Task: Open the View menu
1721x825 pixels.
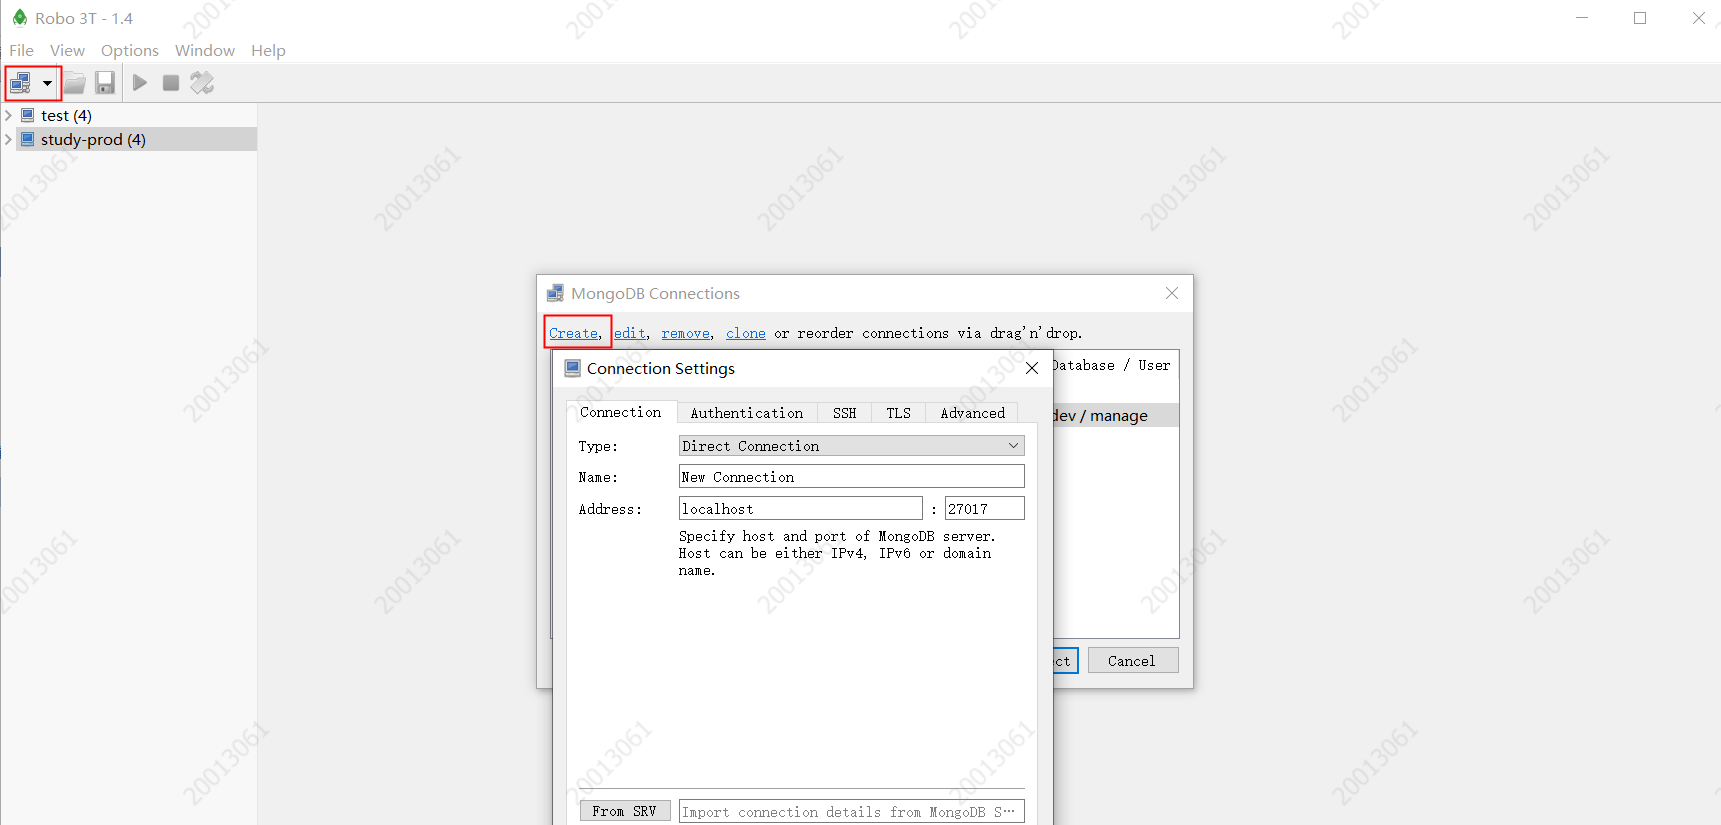Action: coord(67,50)
